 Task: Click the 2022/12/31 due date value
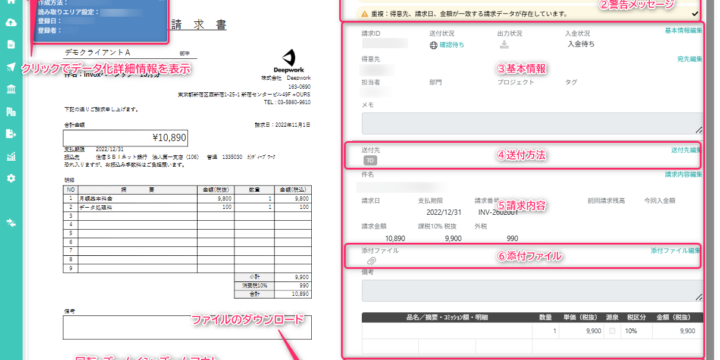[x=444, y=213]
